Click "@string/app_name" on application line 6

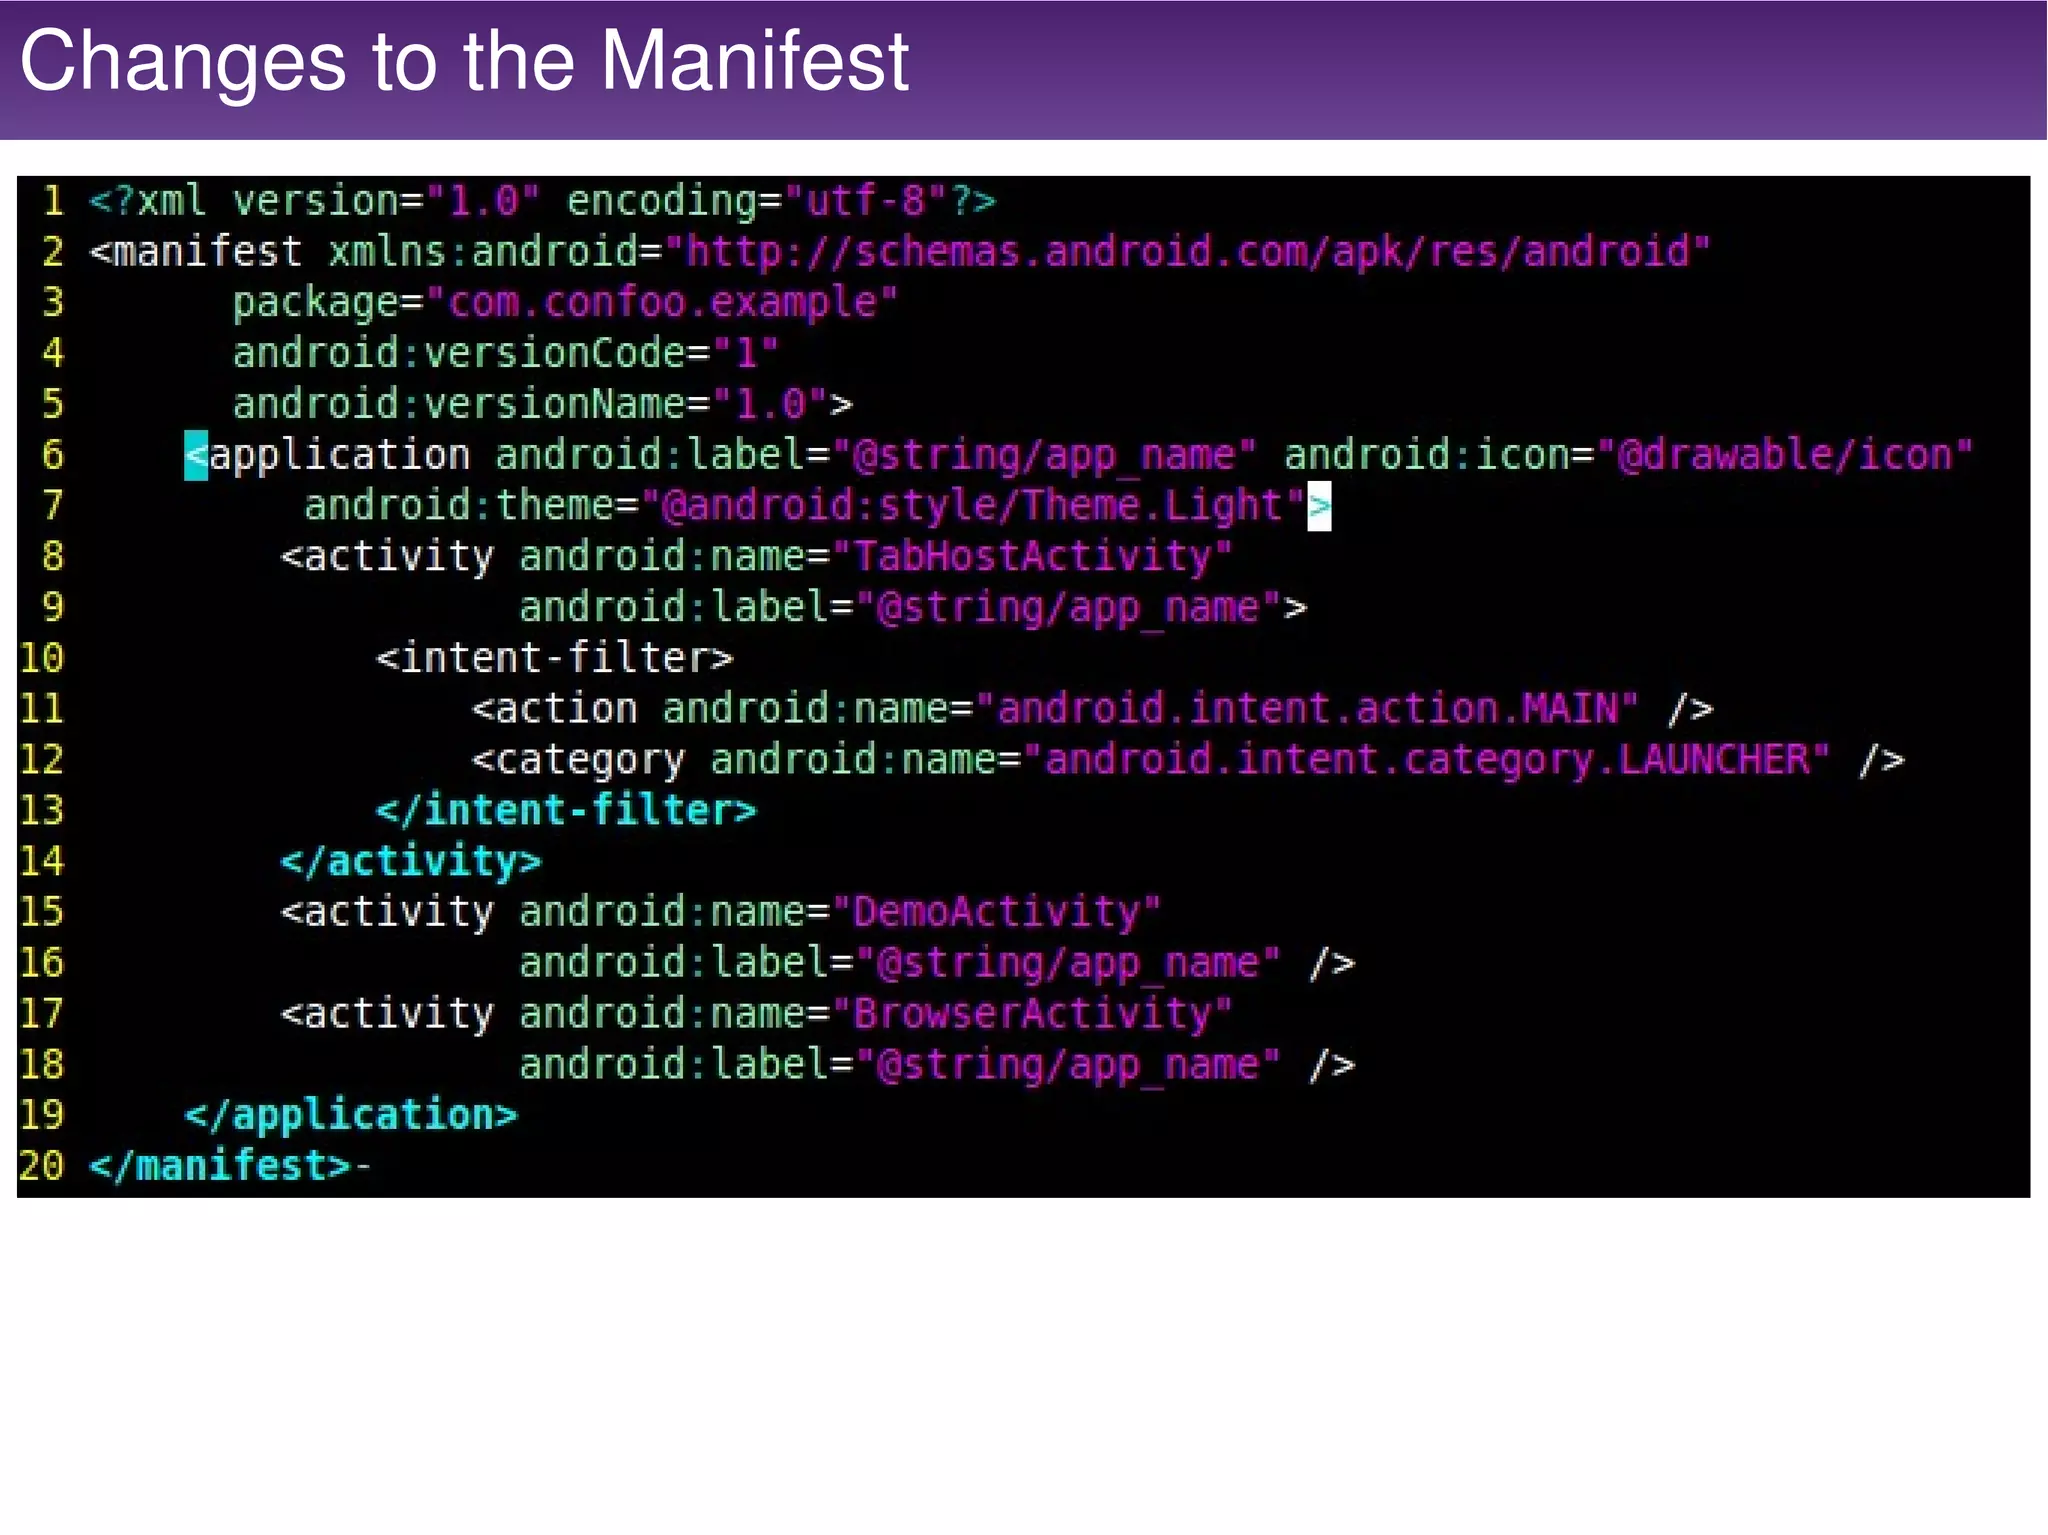tap(1043, 455)
